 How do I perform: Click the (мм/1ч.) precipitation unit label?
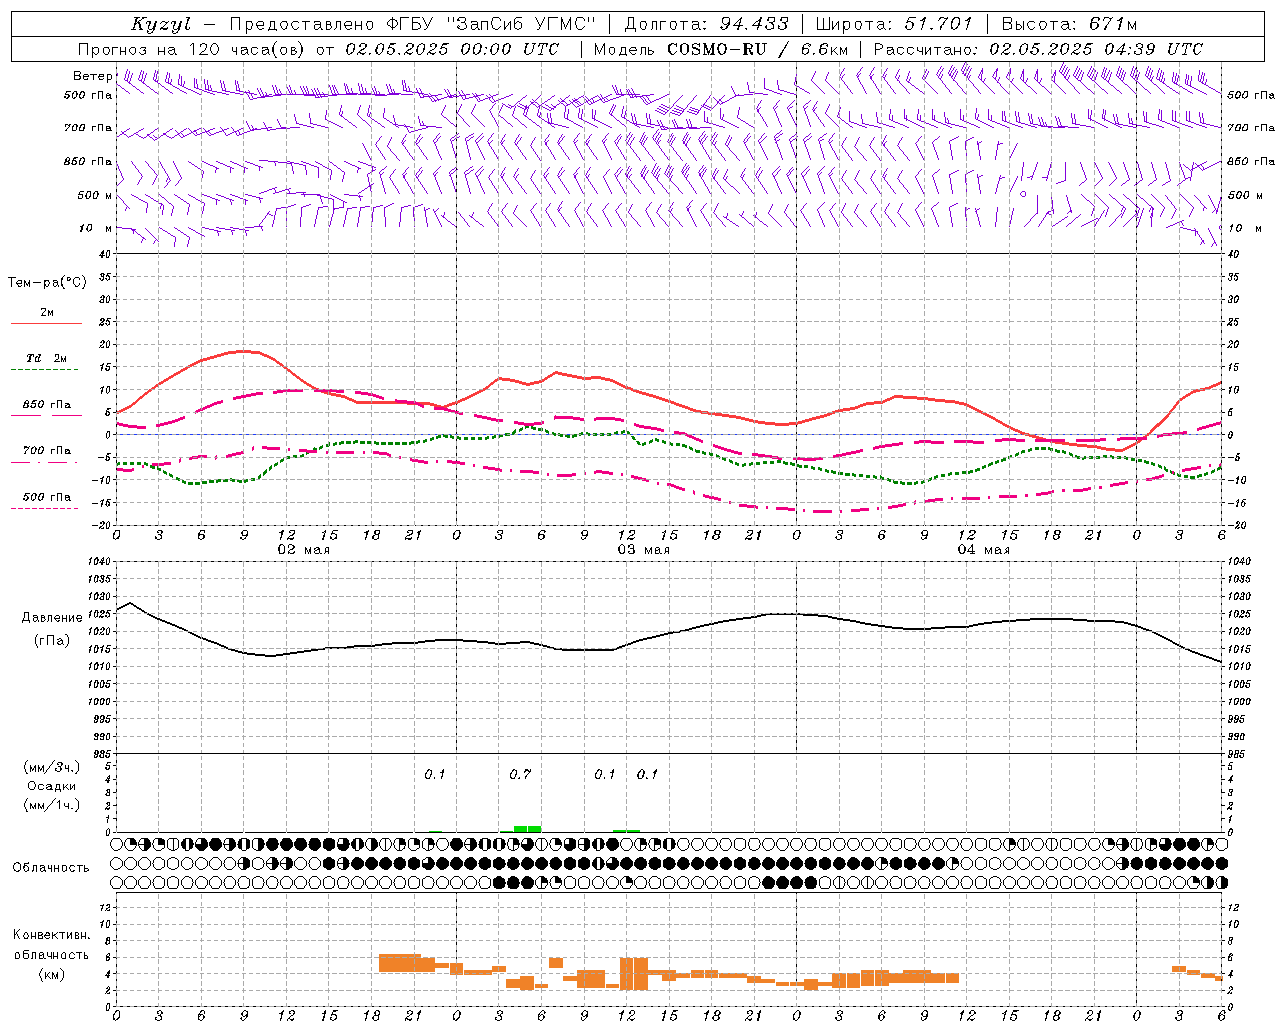tap(51, 805)
